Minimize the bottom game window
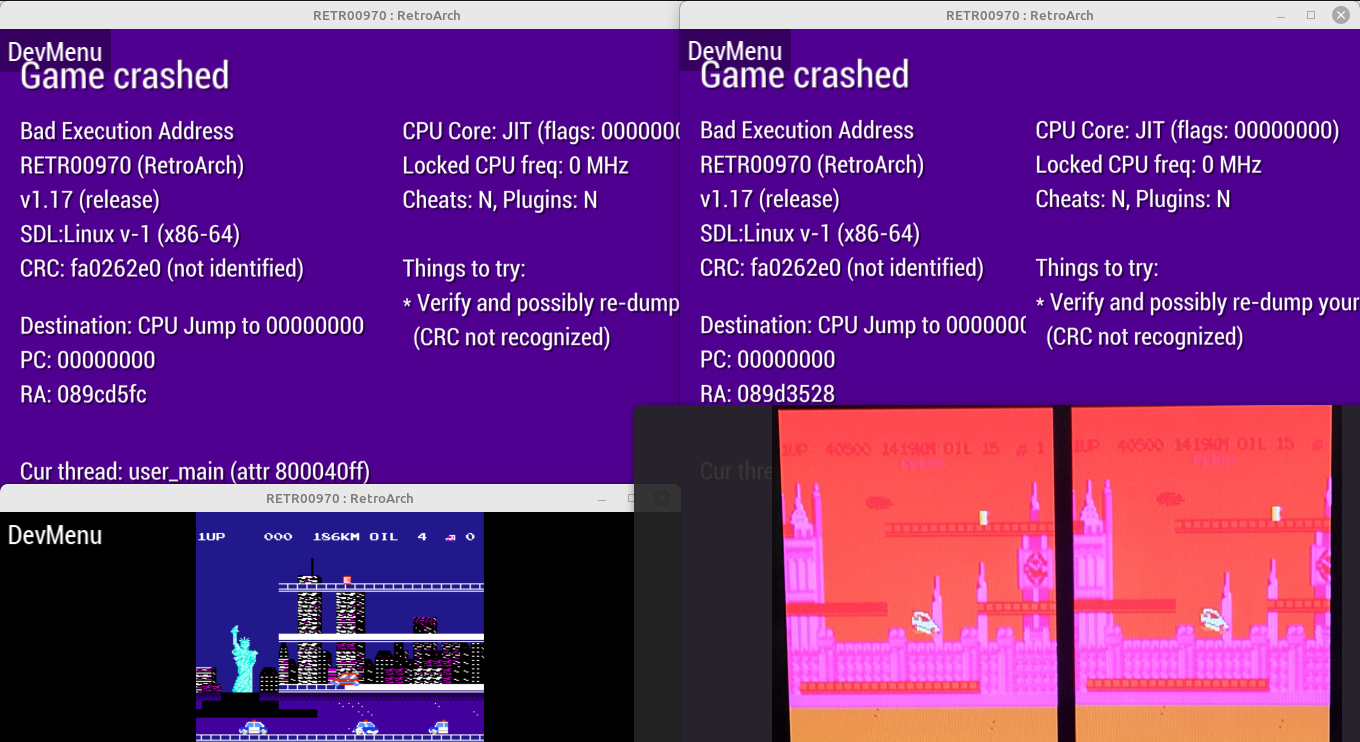1360x742 pixels. point(602,498)
